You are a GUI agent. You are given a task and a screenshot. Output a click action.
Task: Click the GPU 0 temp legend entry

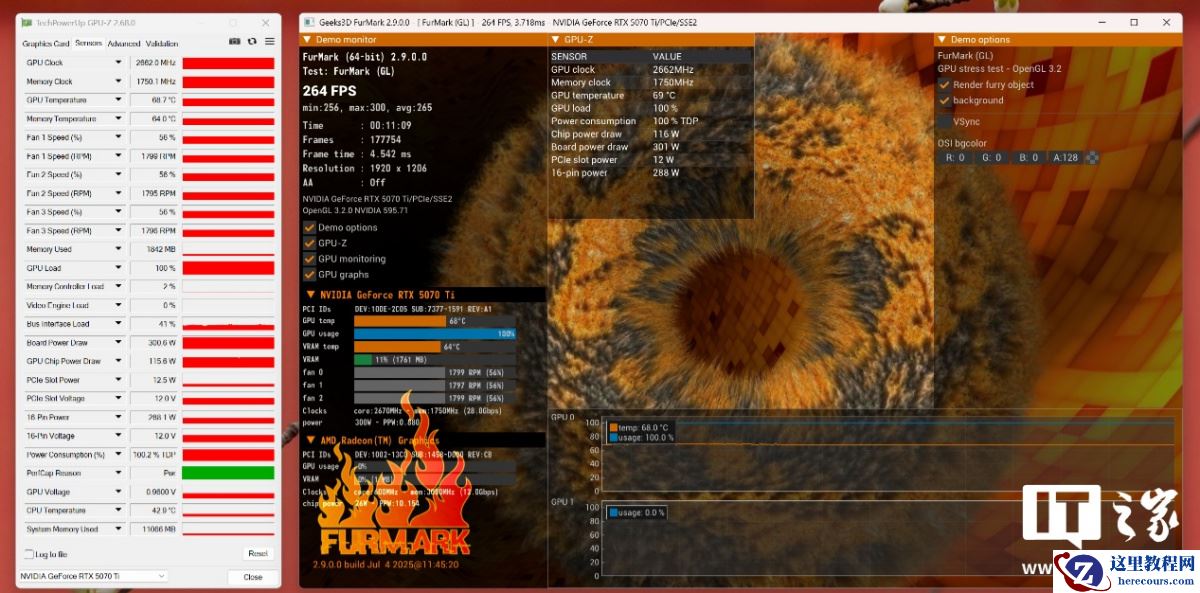[x=640, y=427]
